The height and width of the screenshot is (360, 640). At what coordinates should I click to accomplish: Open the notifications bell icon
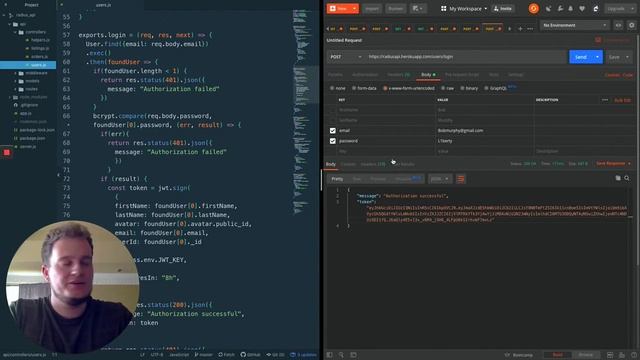tap(571, 9)
